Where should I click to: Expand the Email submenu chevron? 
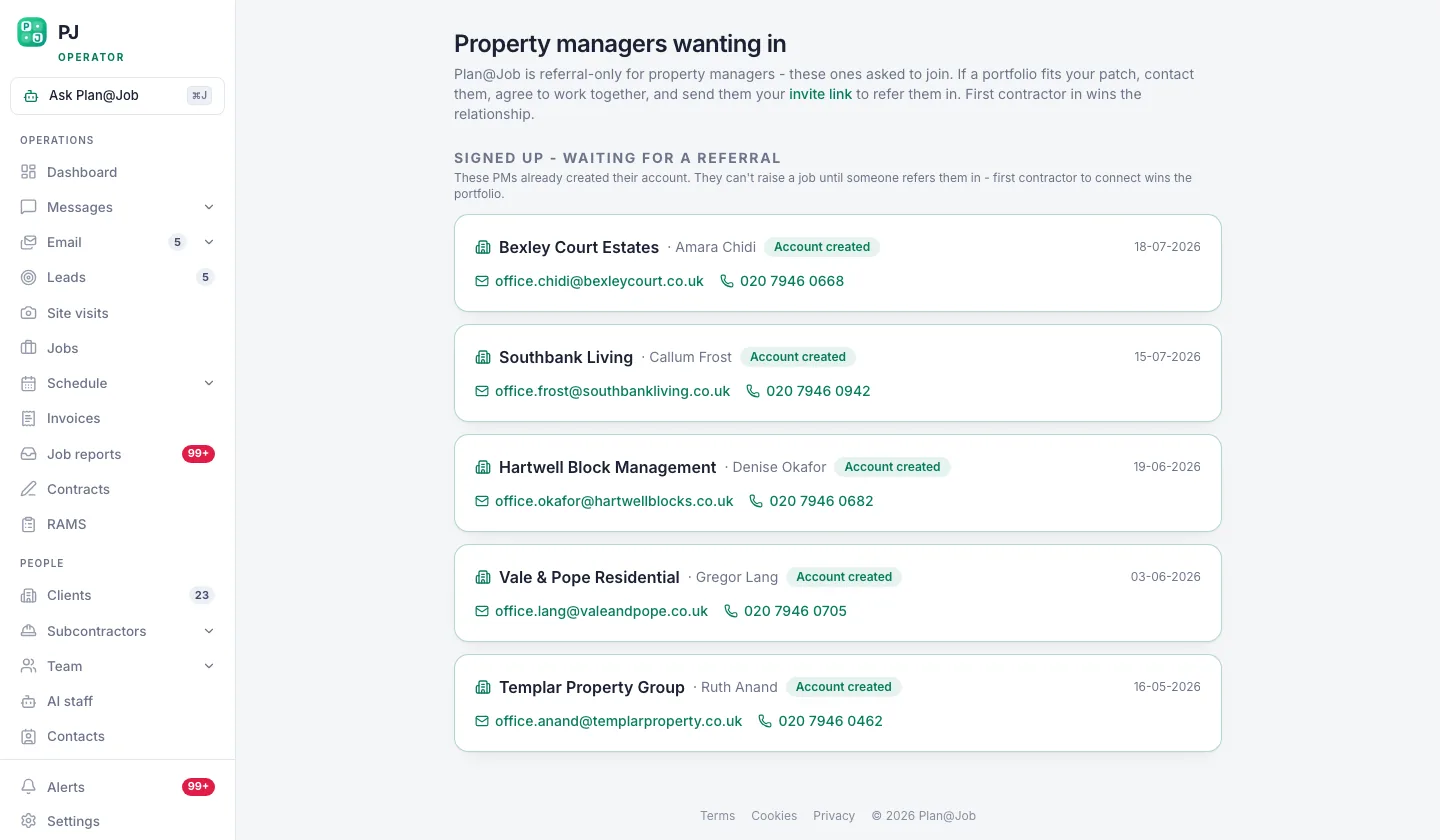point(209,242)
